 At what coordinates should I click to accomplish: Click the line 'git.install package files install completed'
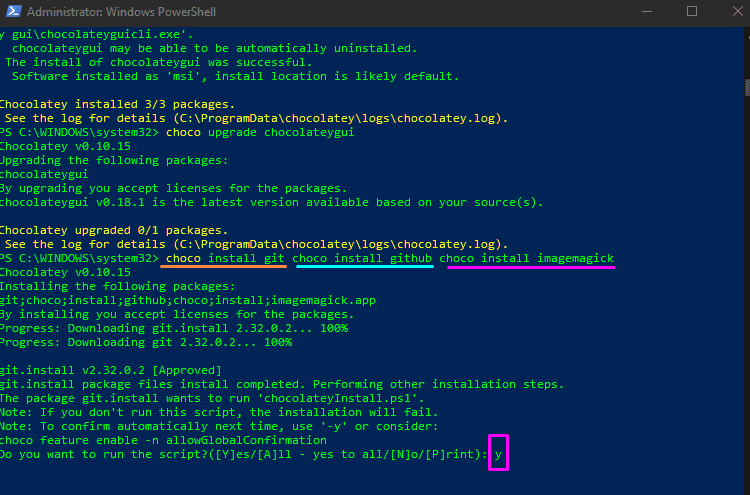click(282, 385)
